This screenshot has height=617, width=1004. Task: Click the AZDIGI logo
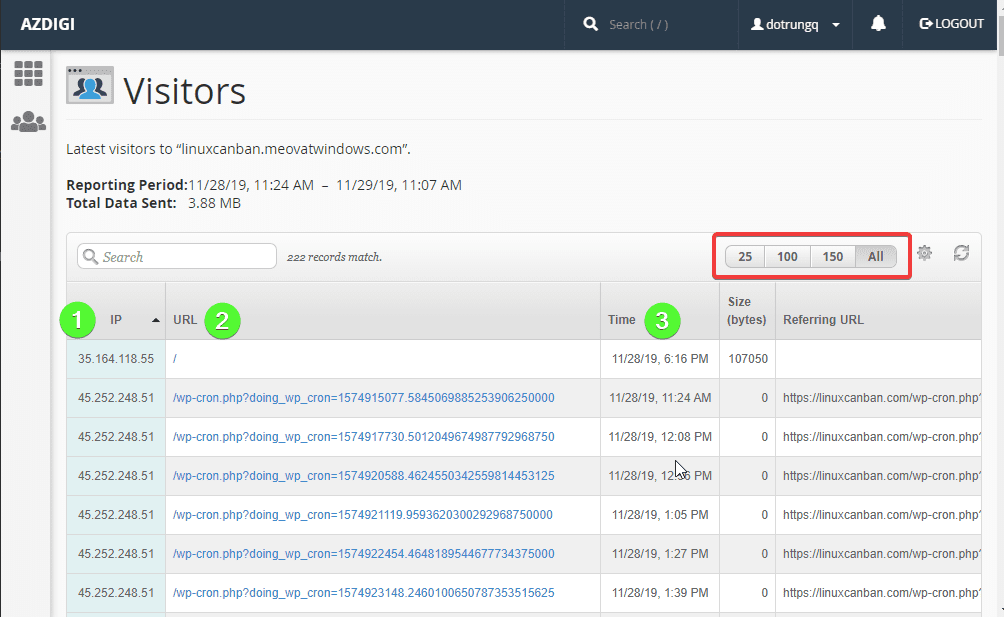click(47, 24)
